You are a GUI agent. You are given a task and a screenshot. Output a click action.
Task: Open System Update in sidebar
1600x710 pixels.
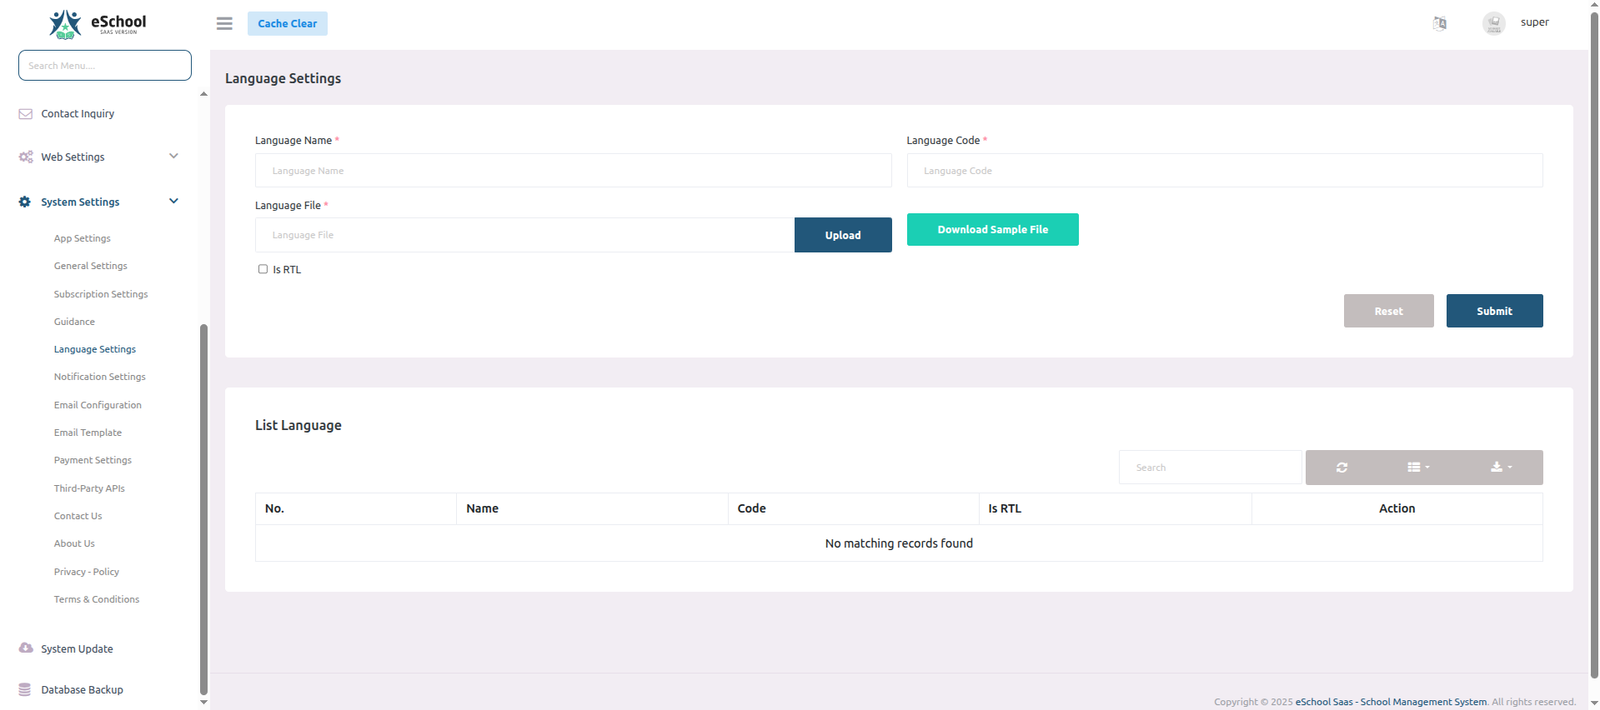tap(76, 649)
